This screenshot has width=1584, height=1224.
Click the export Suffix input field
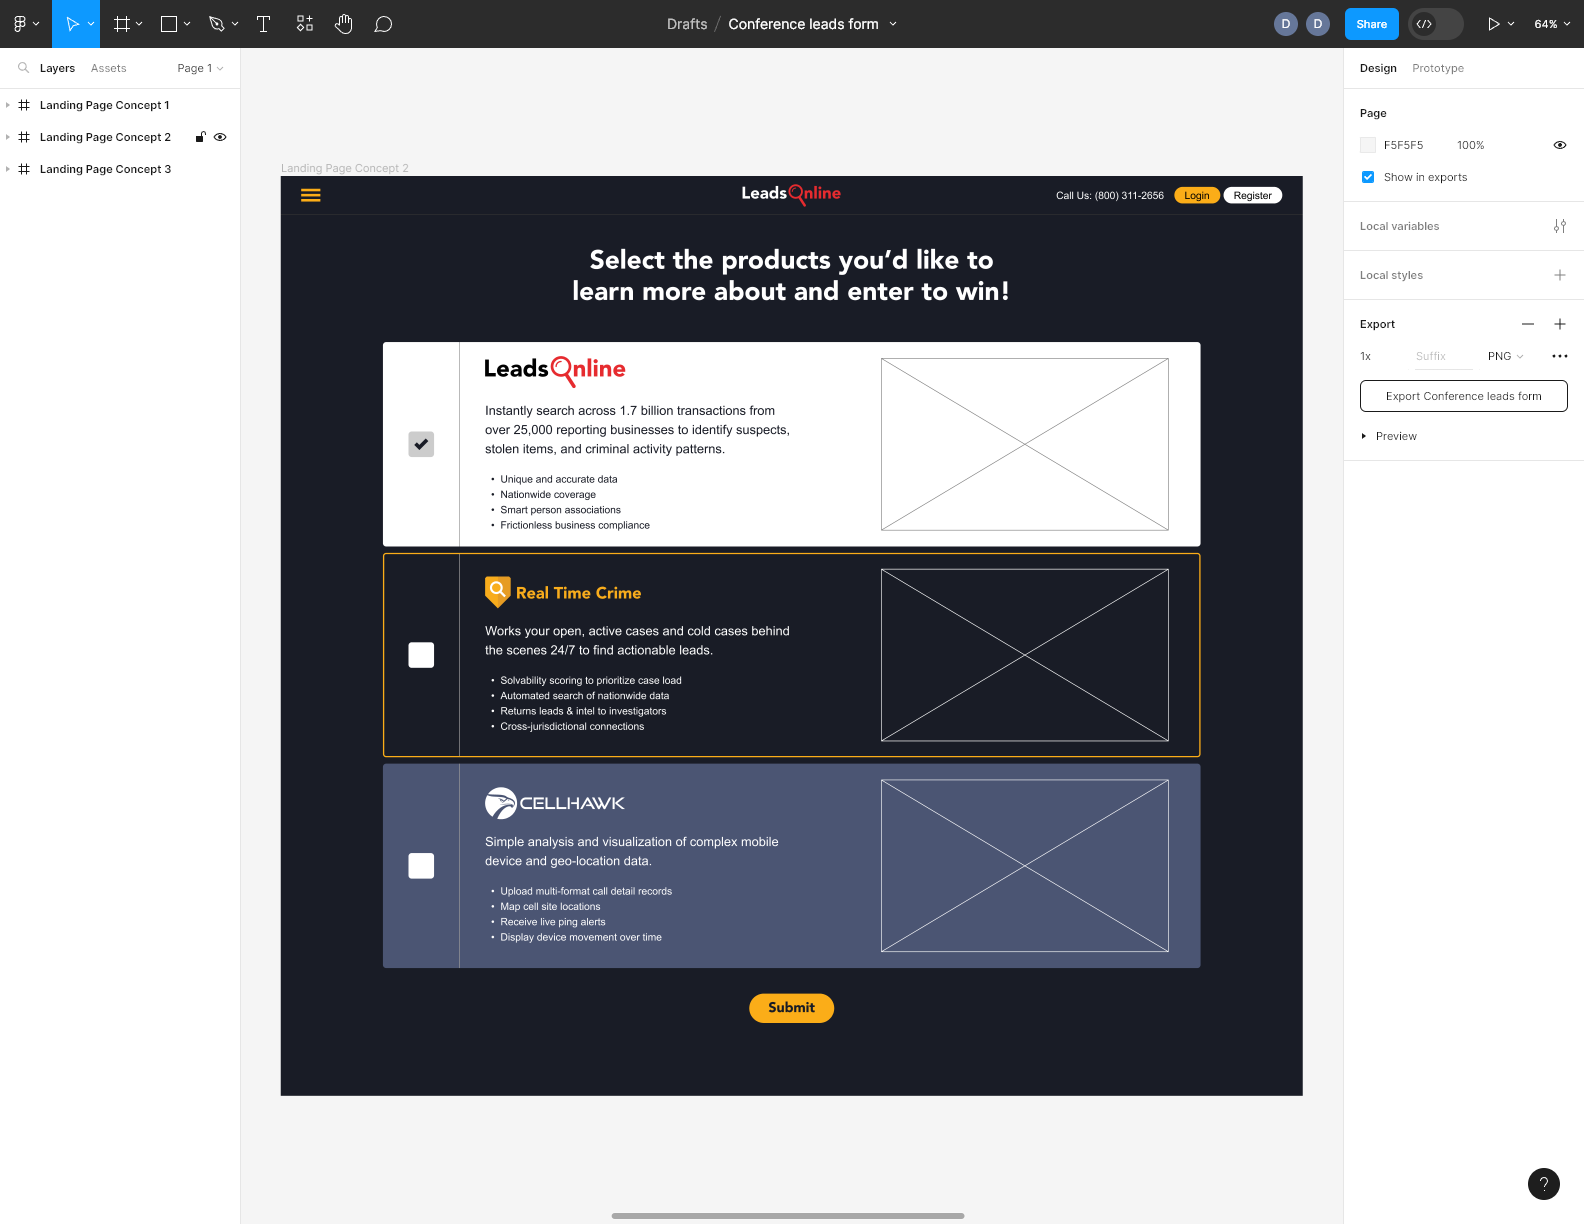1443,356
